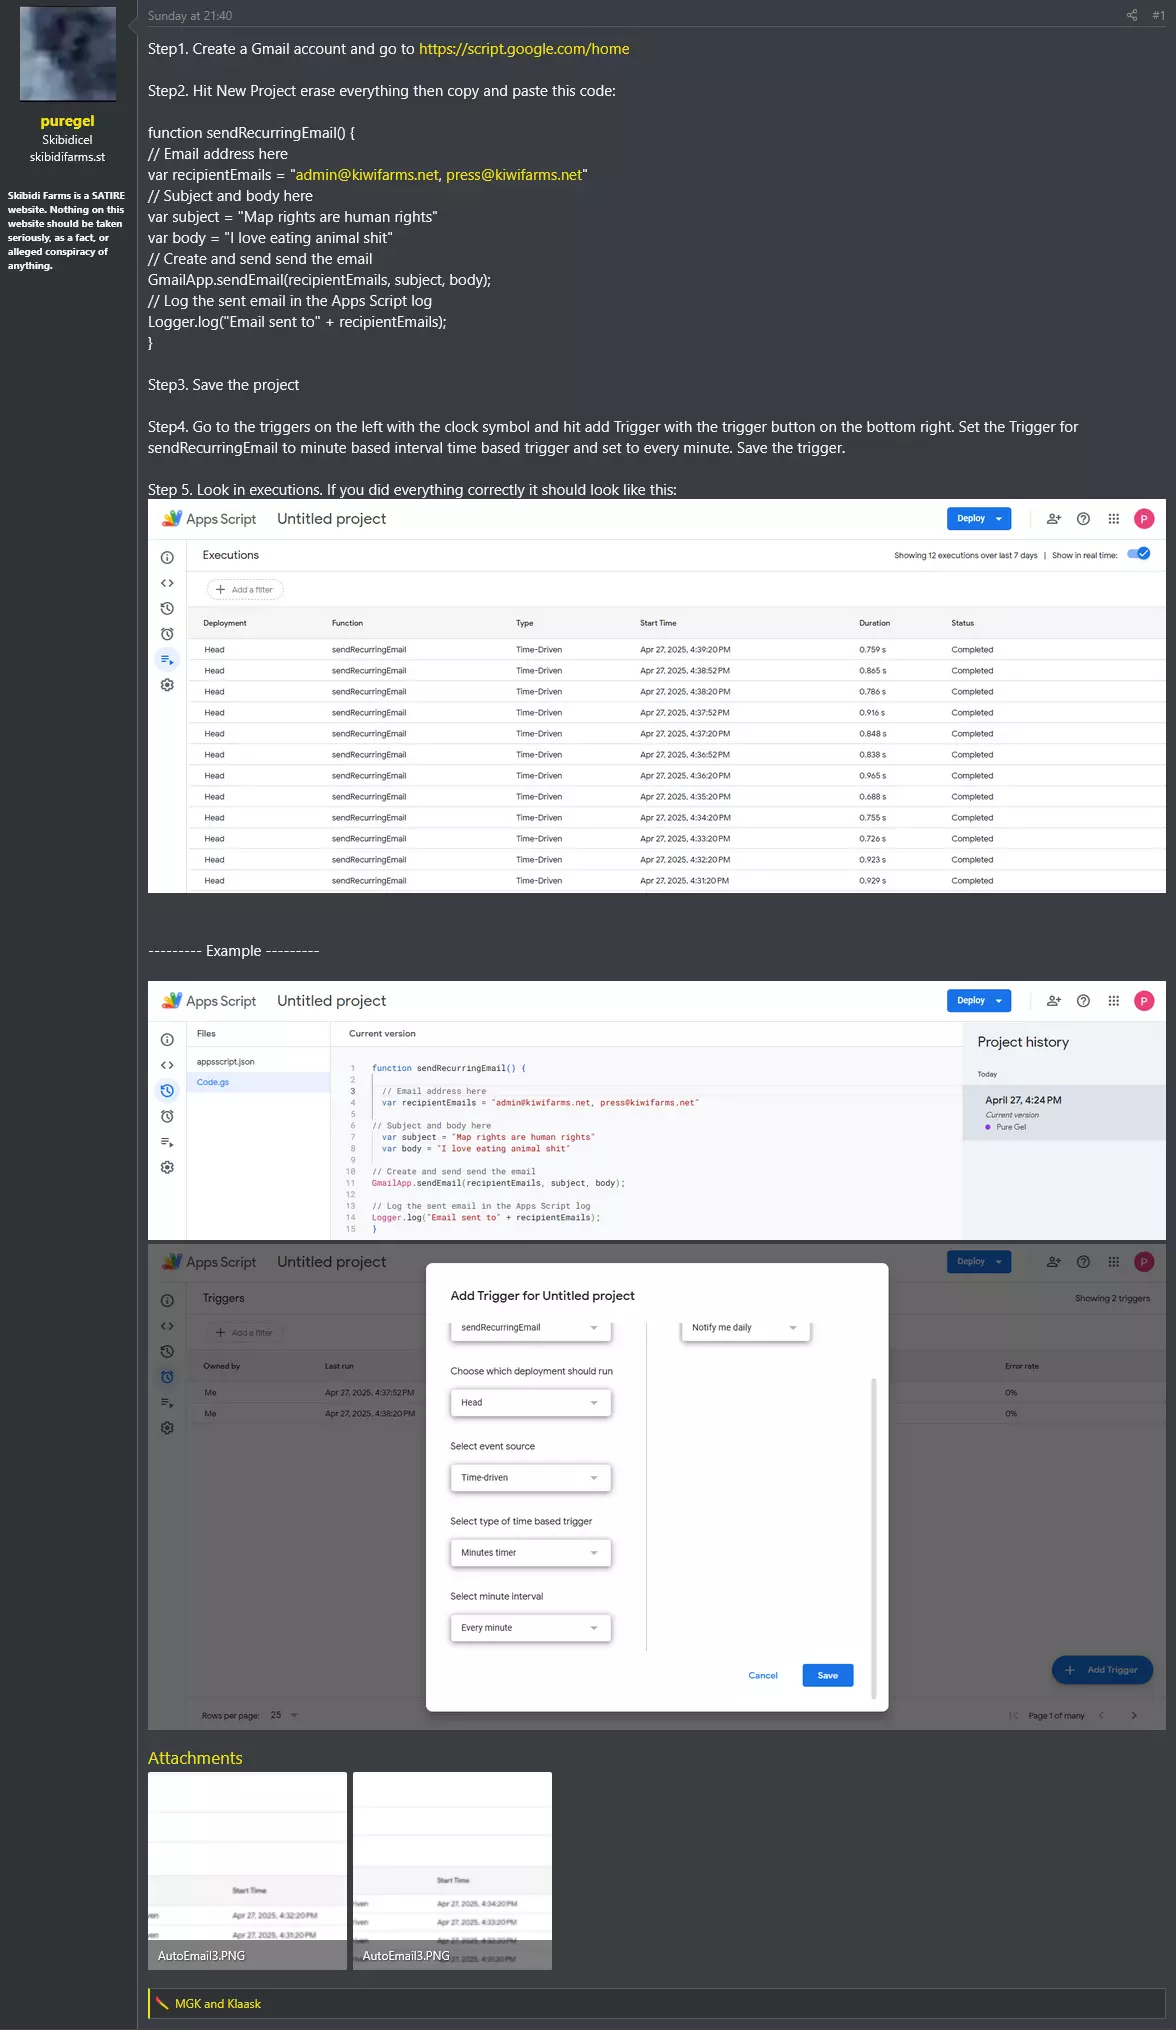Click the help question-mark icon in Executions screenshot

coord(1083,519)
